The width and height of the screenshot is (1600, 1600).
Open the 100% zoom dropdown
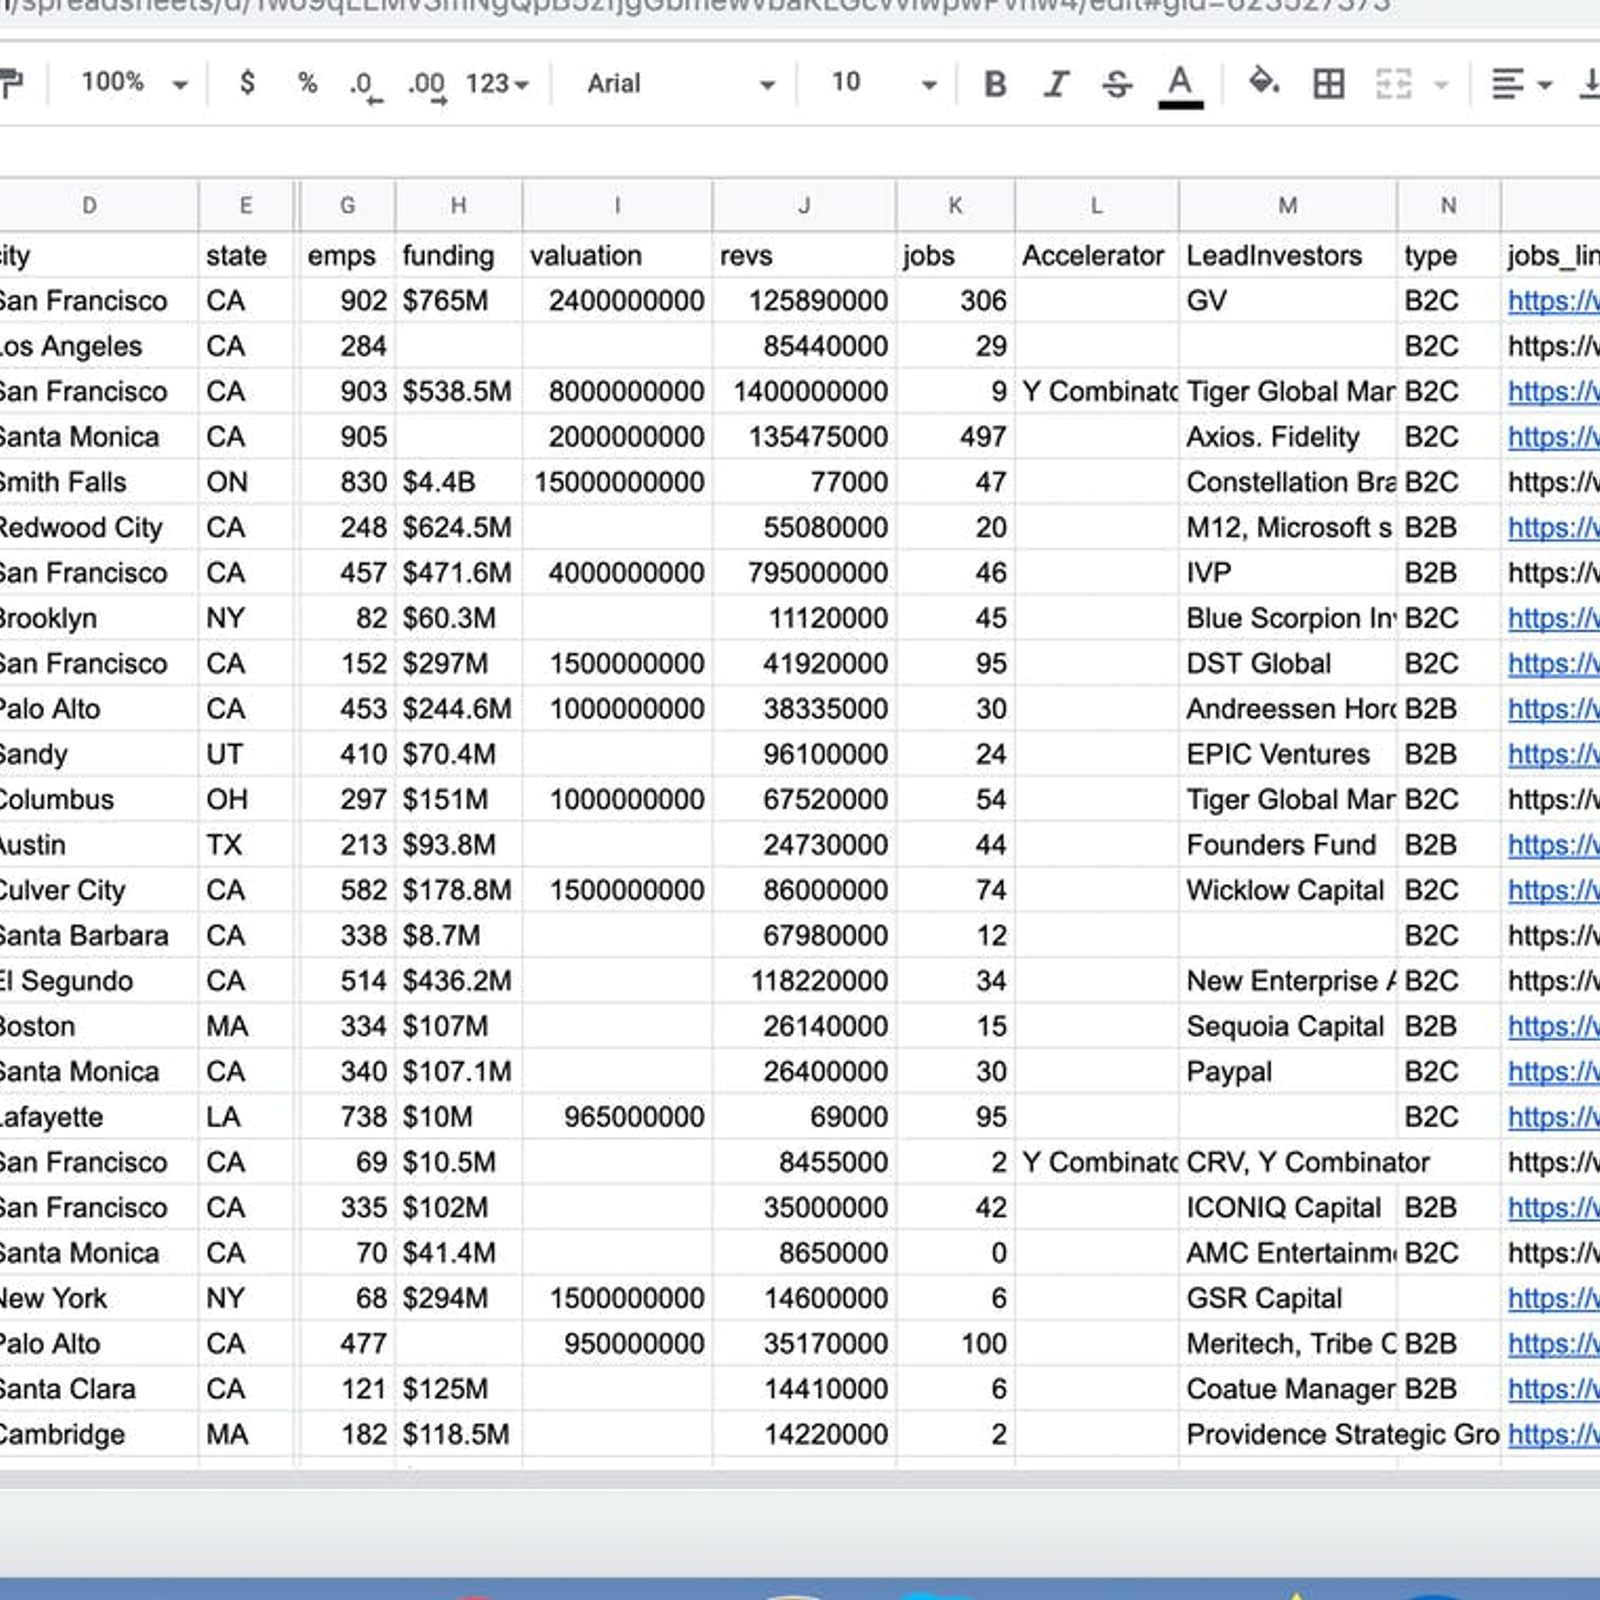click(134, 83)
